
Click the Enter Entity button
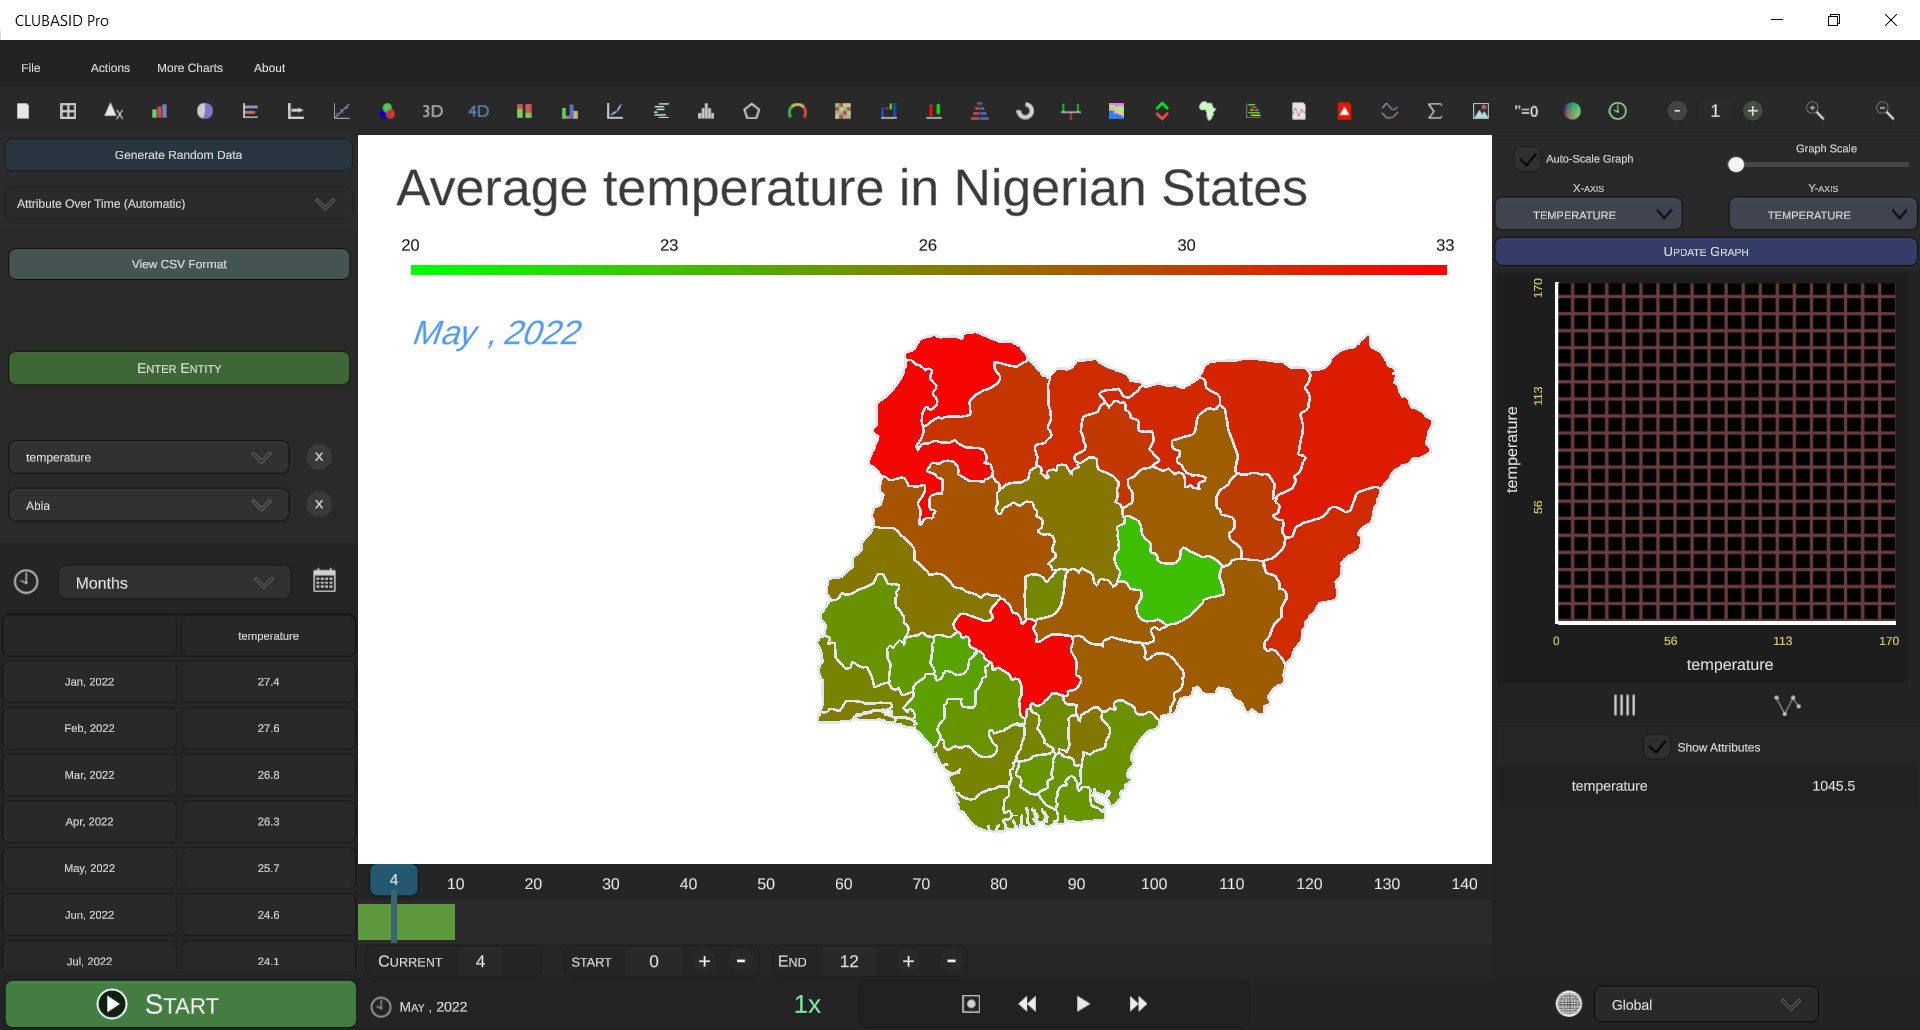click(179, 368)
